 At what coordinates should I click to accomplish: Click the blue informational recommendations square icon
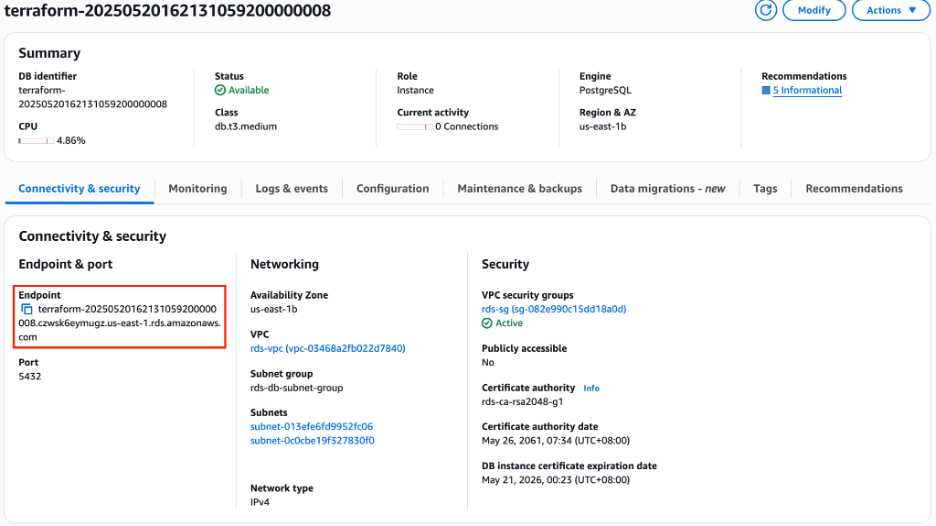(765, 90)
